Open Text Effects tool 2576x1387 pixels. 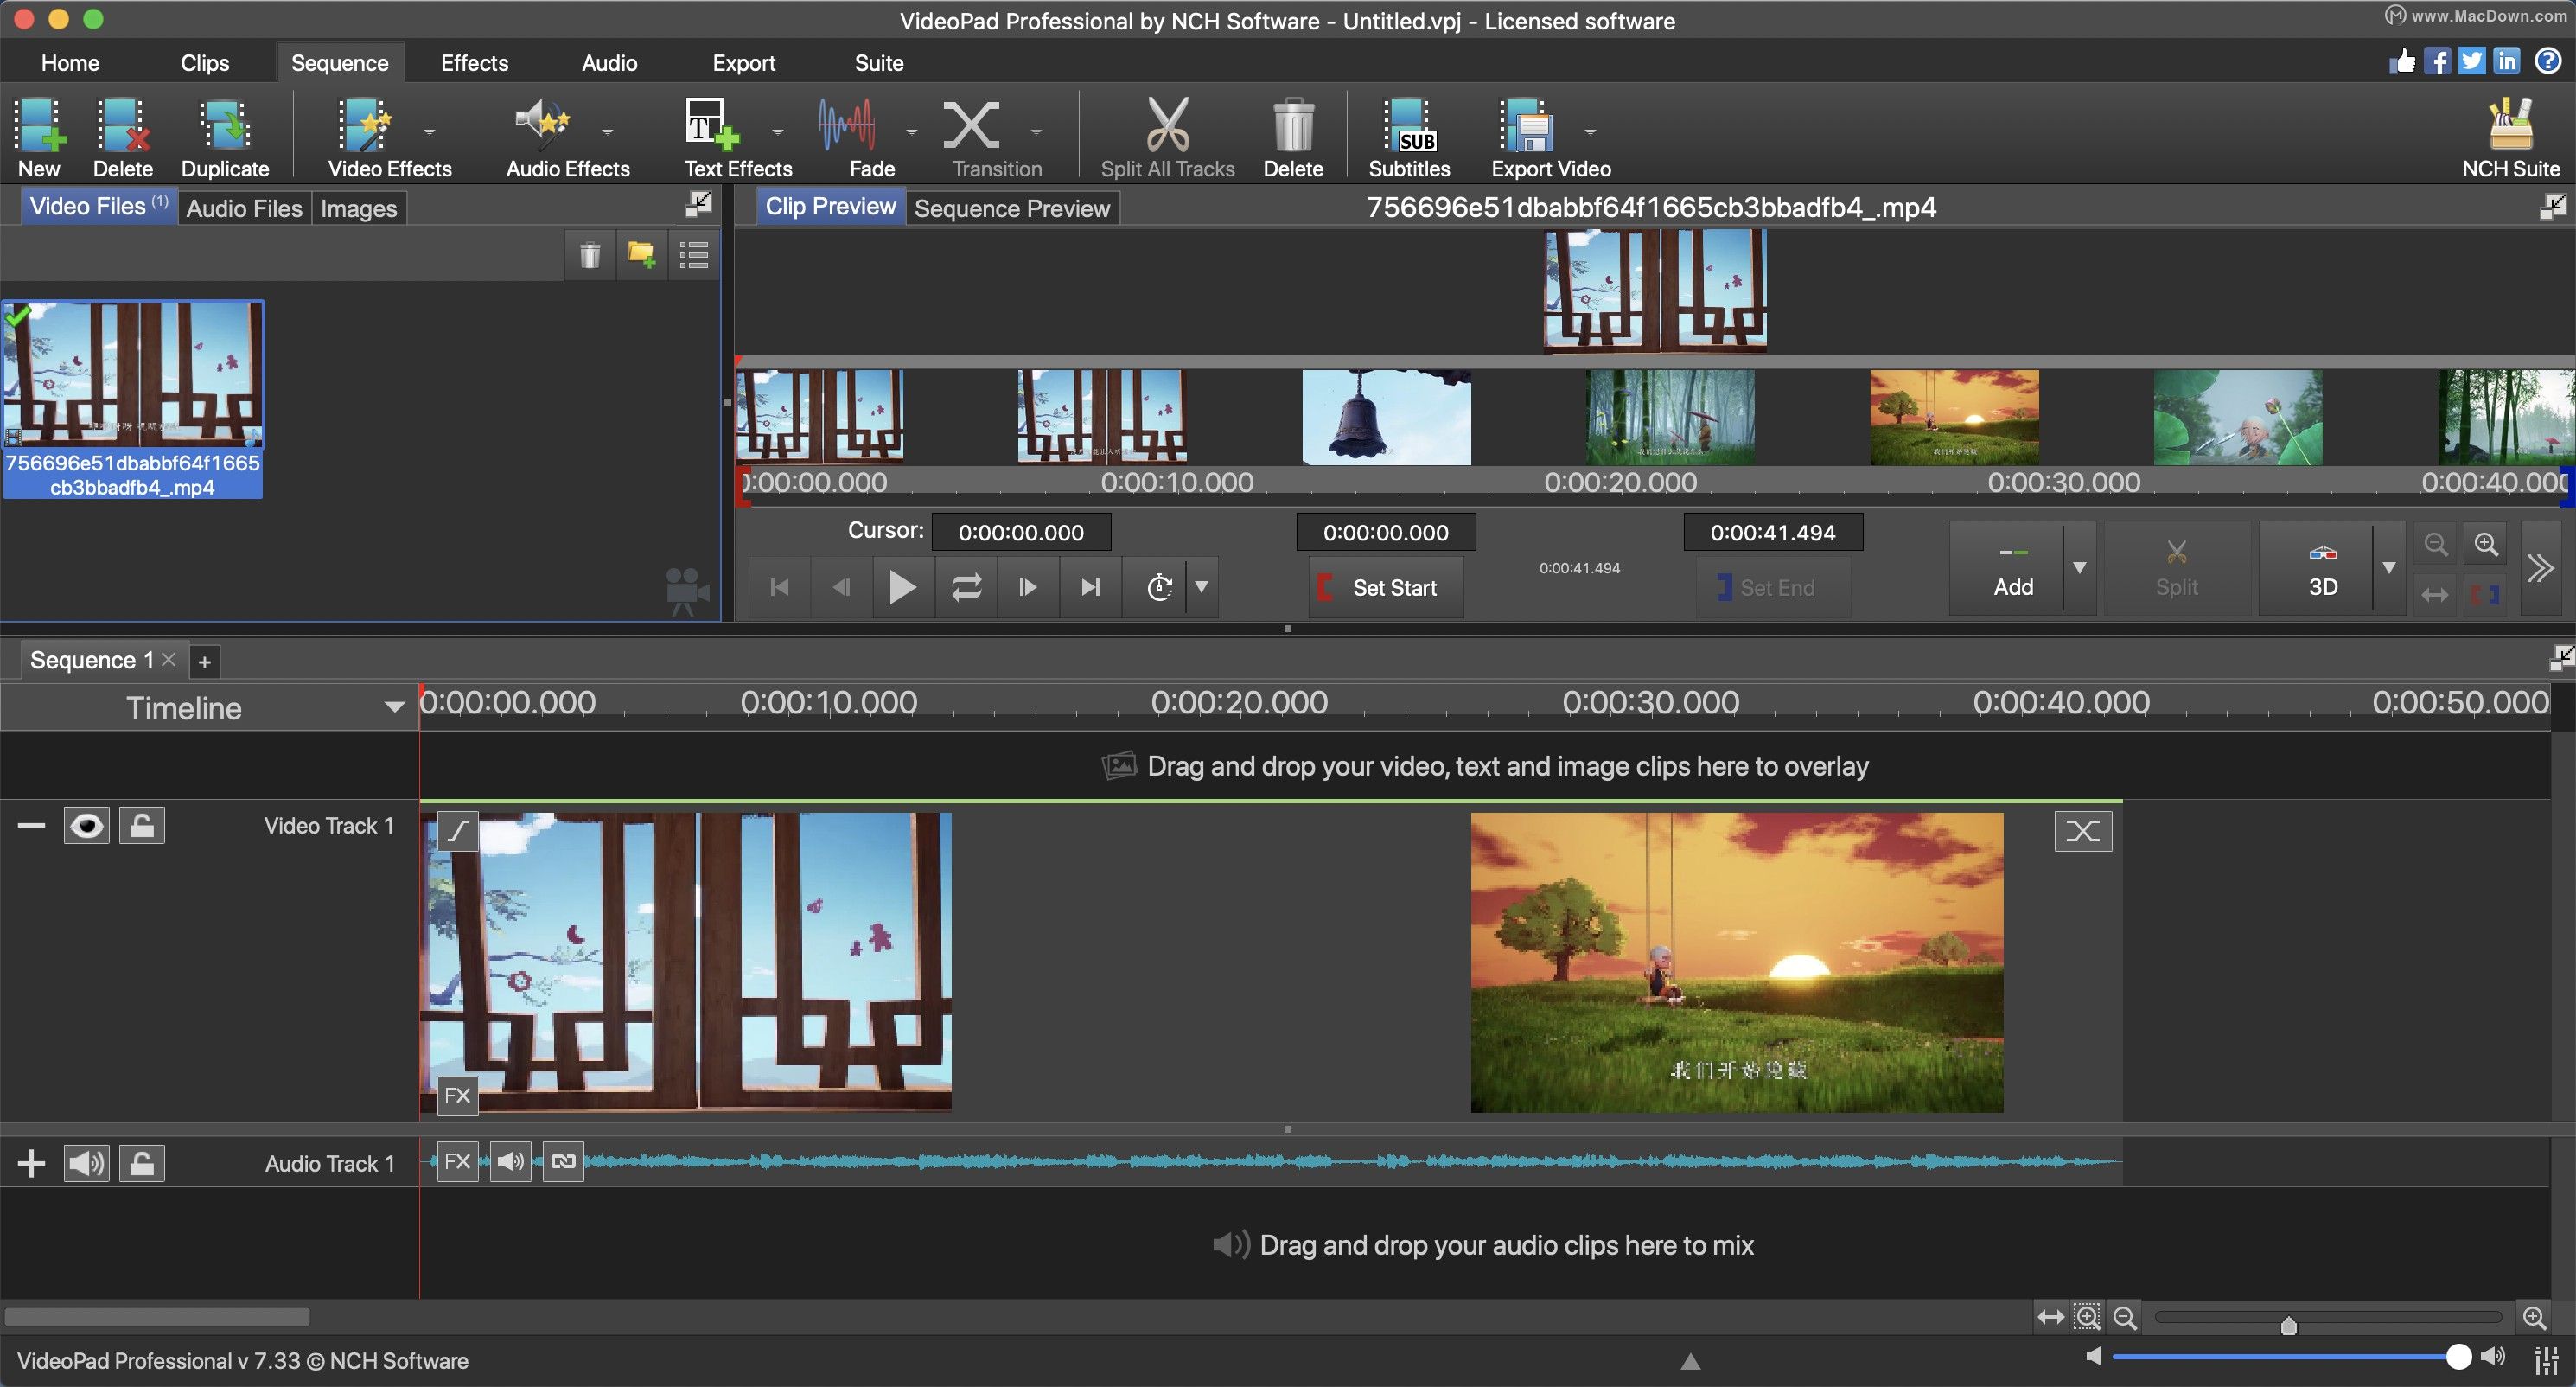(x=737, y=137)
